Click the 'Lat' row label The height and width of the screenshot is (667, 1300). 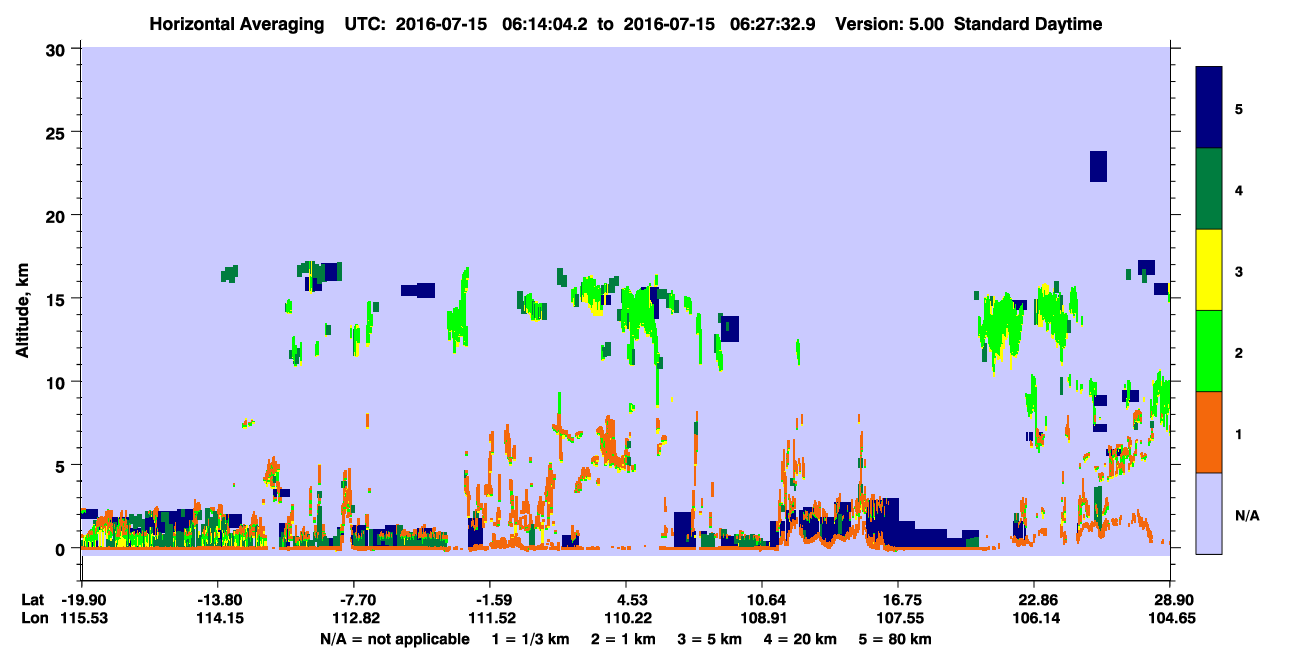(31, 600)
